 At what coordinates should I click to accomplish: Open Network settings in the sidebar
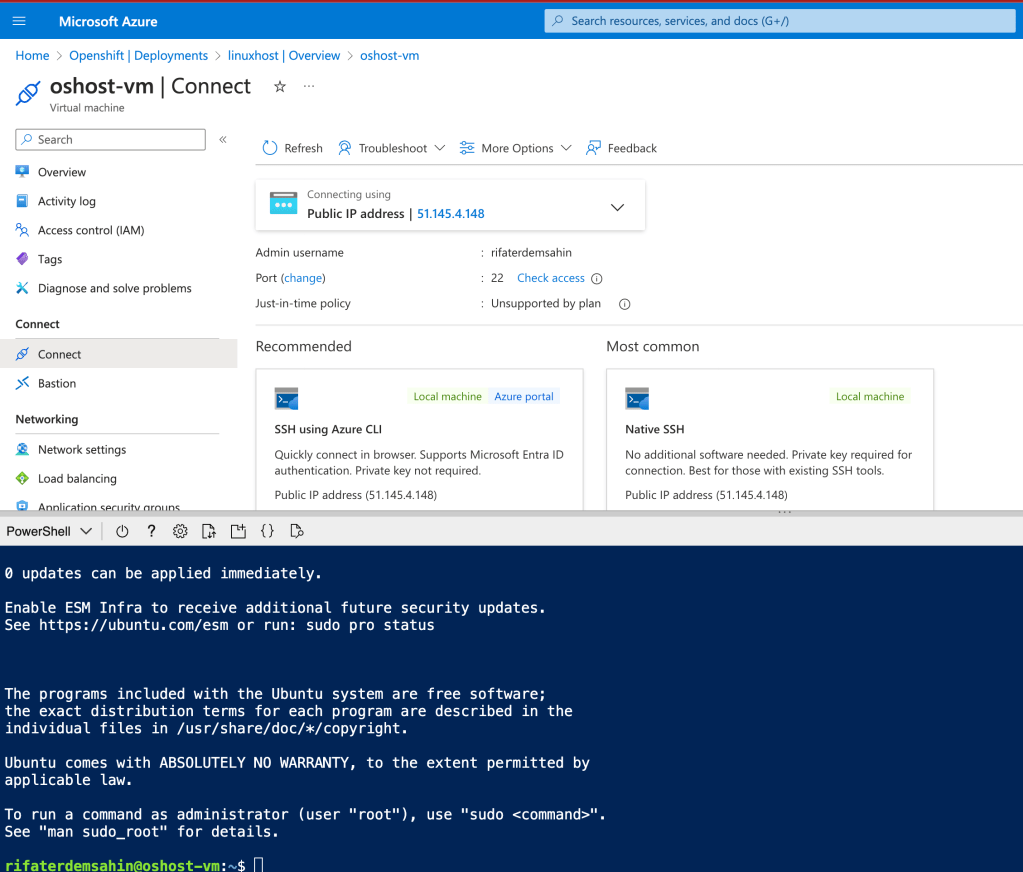coord(82,449)
